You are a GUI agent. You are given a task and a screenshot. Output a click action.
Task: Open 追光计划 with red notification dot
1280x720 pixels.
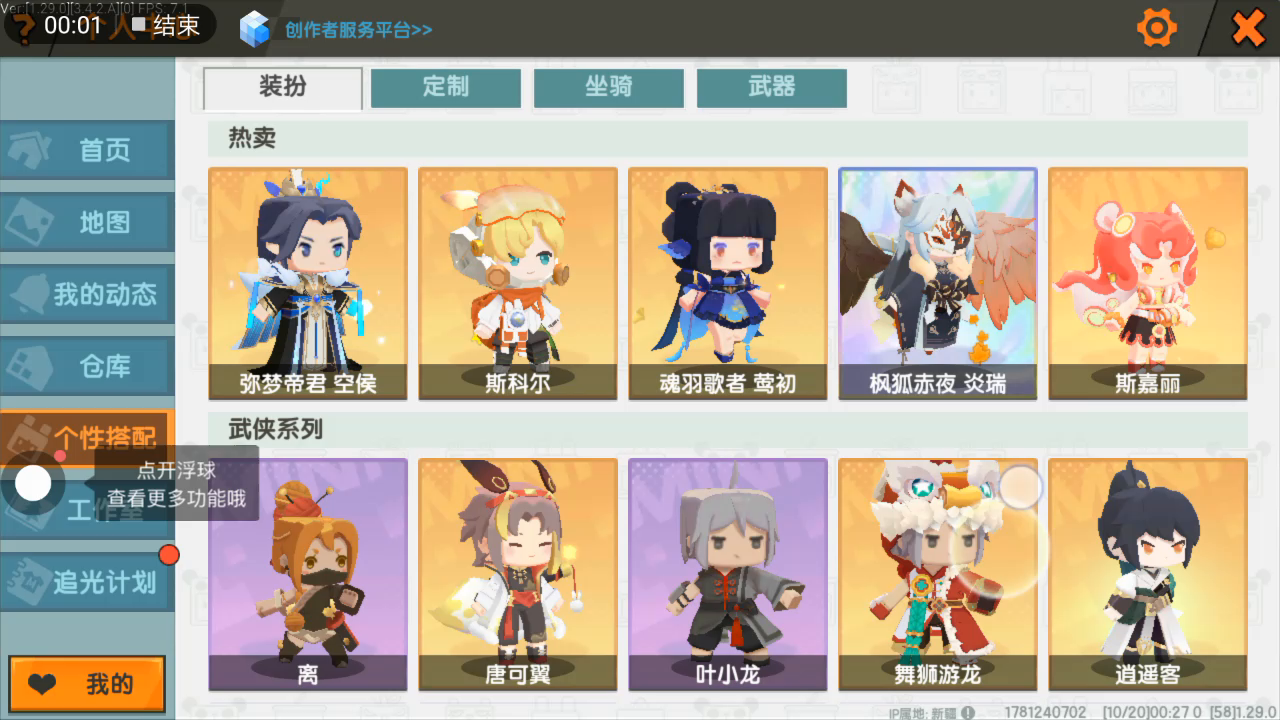point(87,581)
